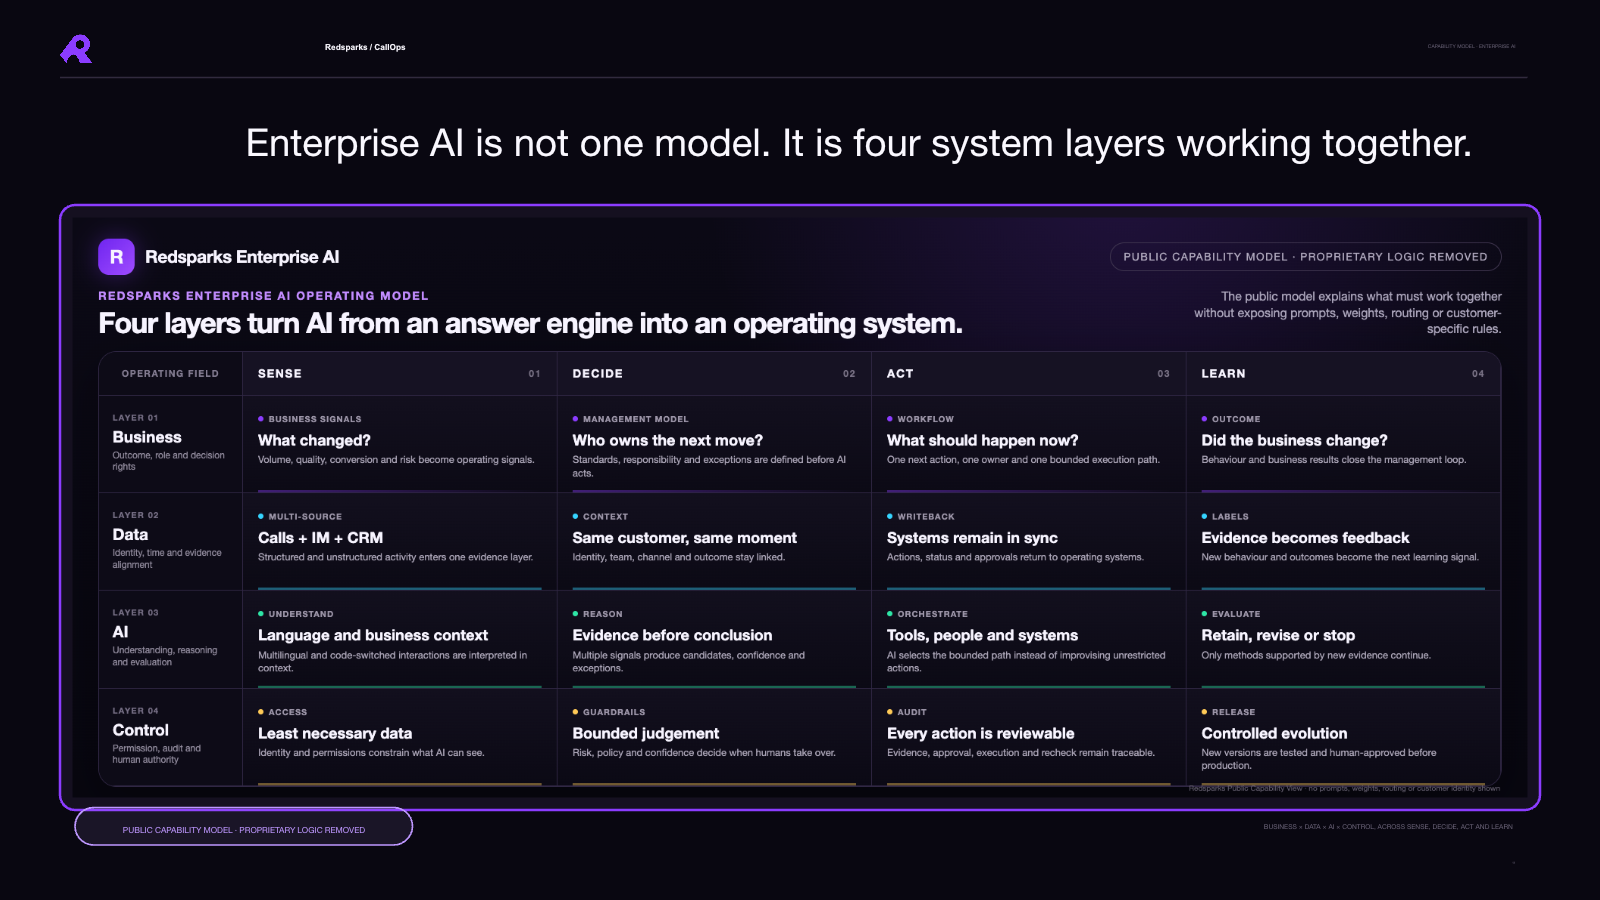Click the ACCESS tag label
This screenshot has width=1600, height=900.
tap(287, 712)
